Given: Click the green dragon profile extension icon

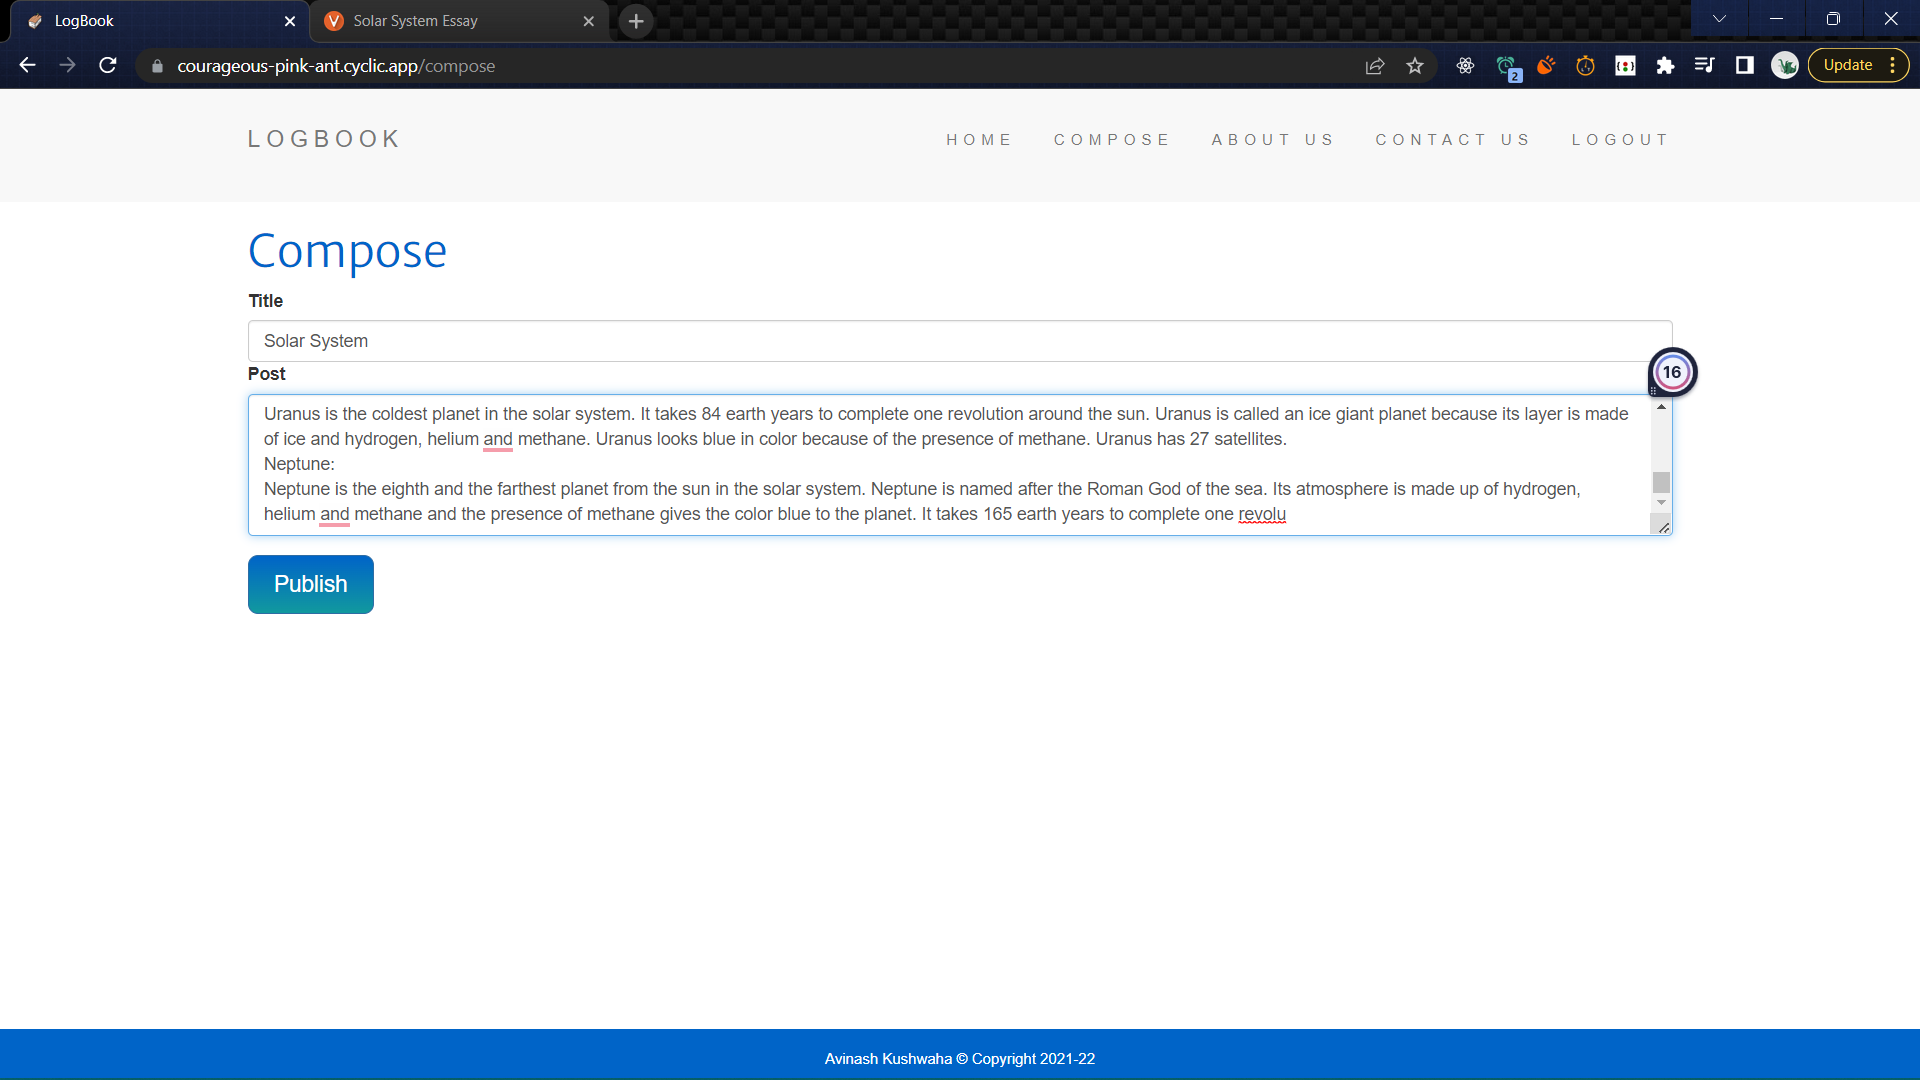Looking at the screenshot, I should click(x=1785, y=65).
